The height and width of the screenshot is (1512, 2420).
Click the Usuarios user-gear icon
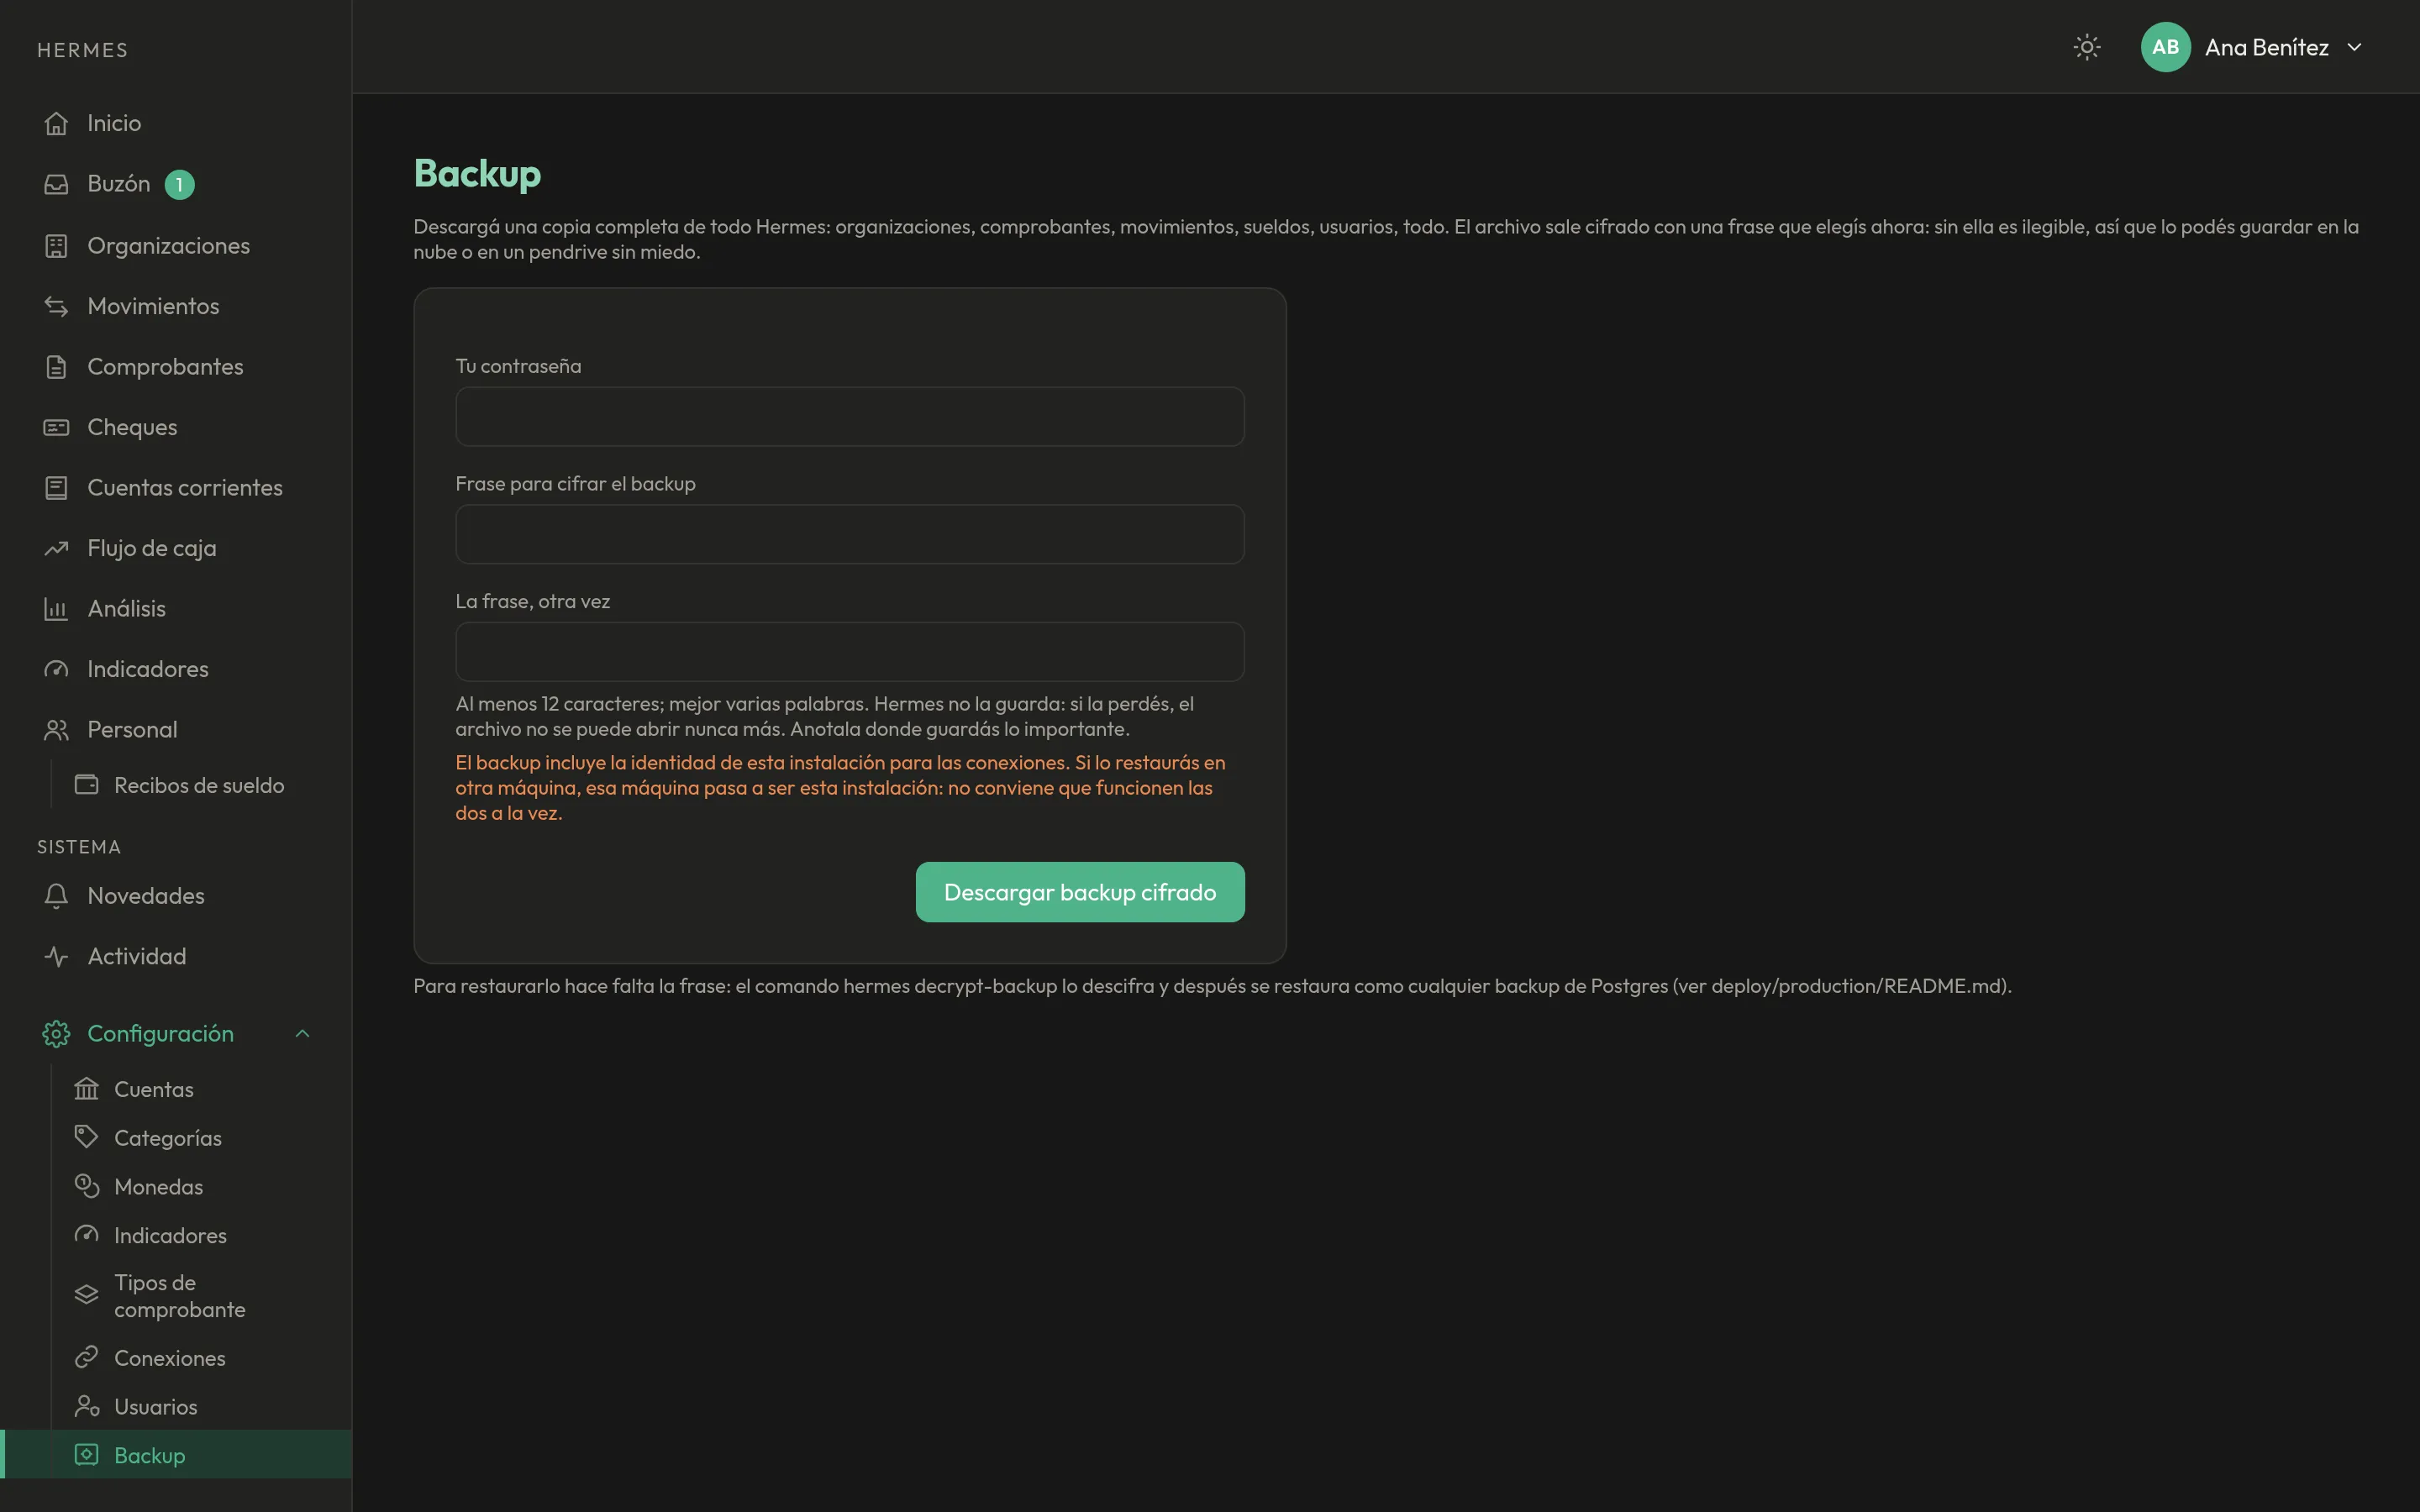point(87,1406)
